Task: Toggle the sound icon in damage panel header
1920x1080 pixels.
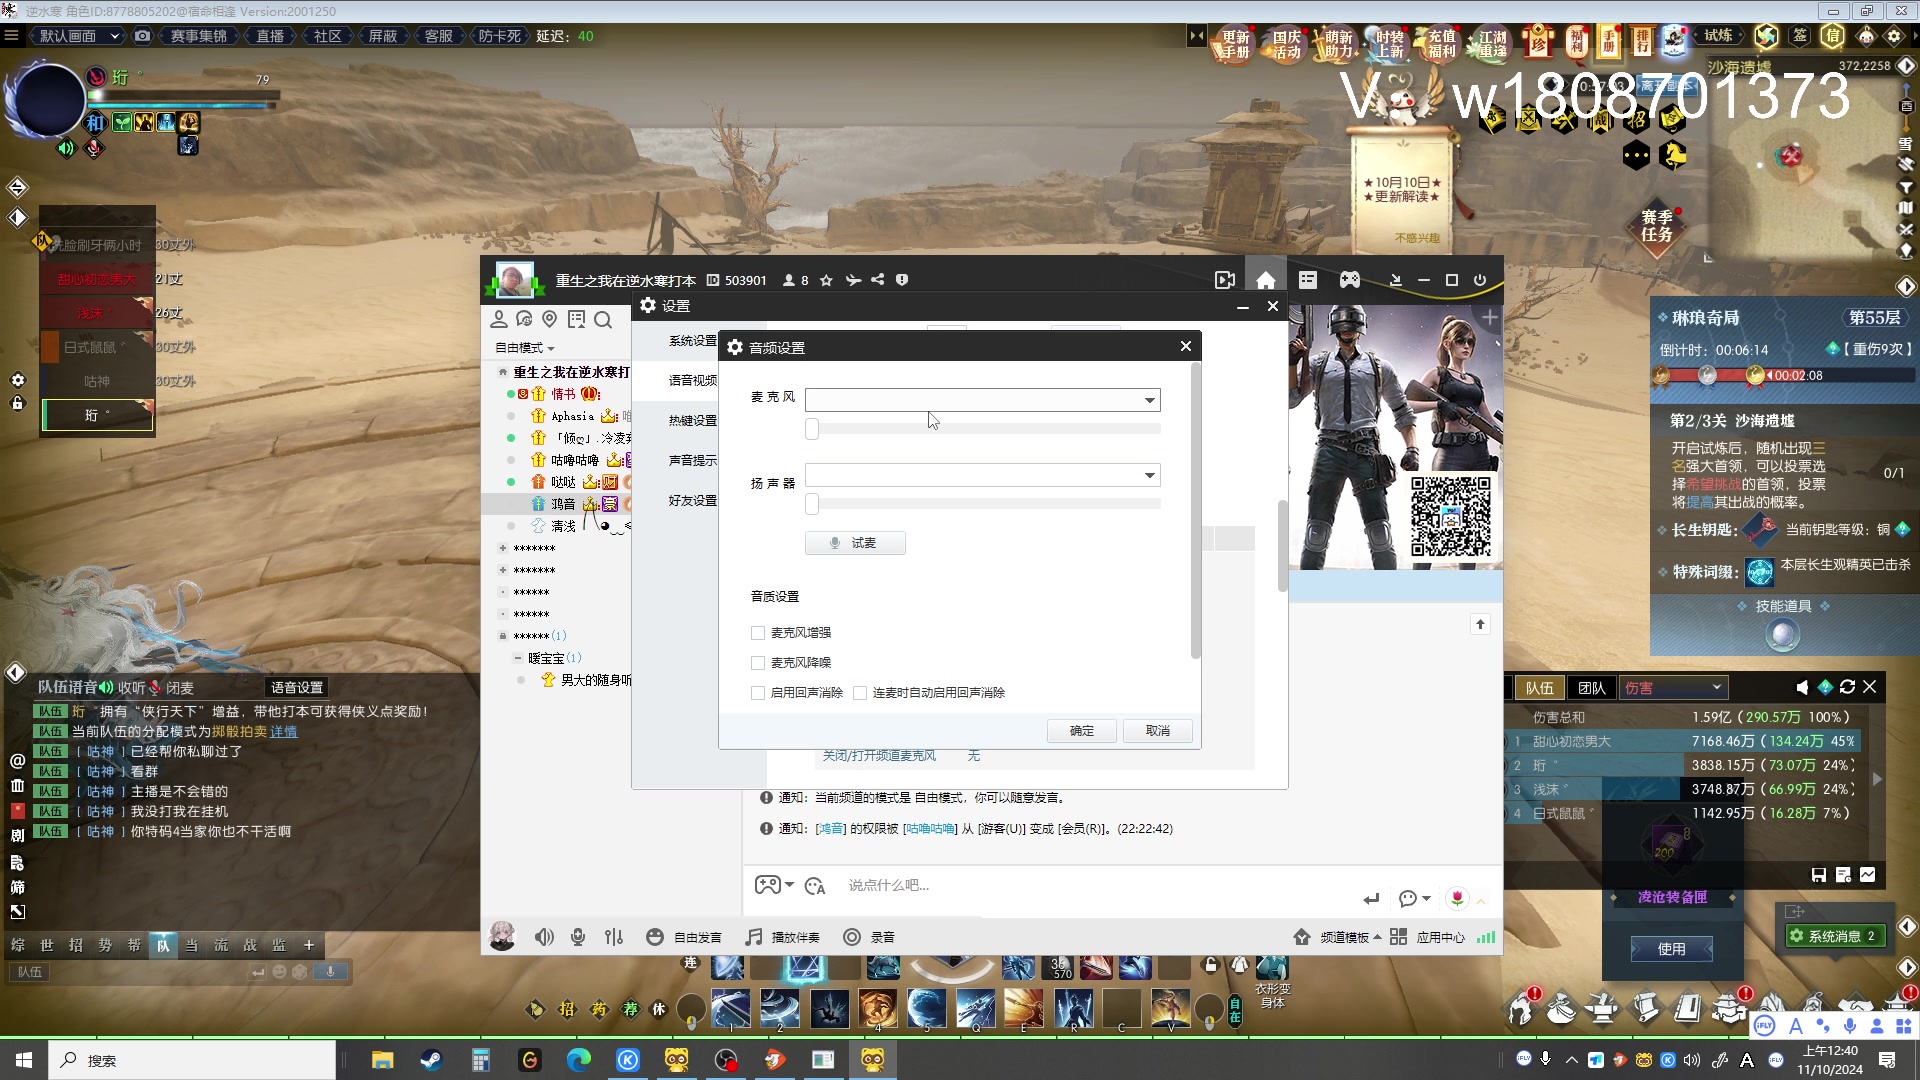Action: 1801,687
